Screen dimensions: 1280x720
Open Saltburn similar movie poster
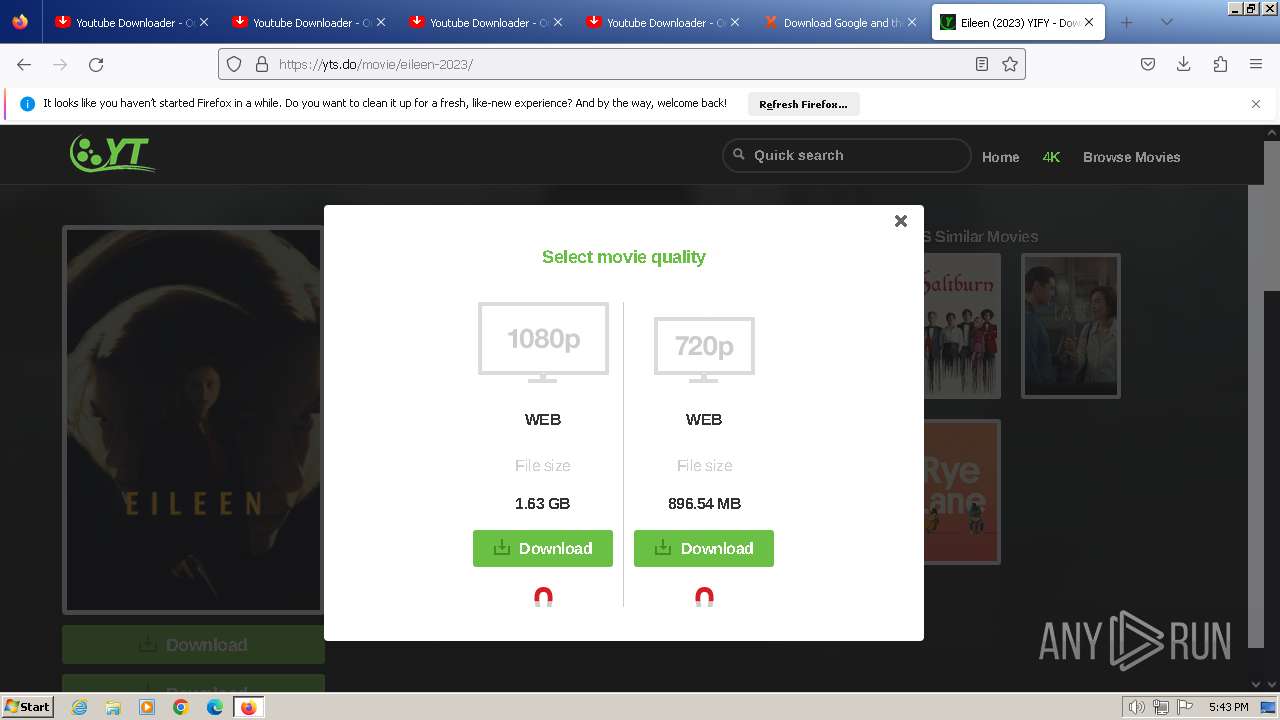pyautogui.click(x=962, y=325)
